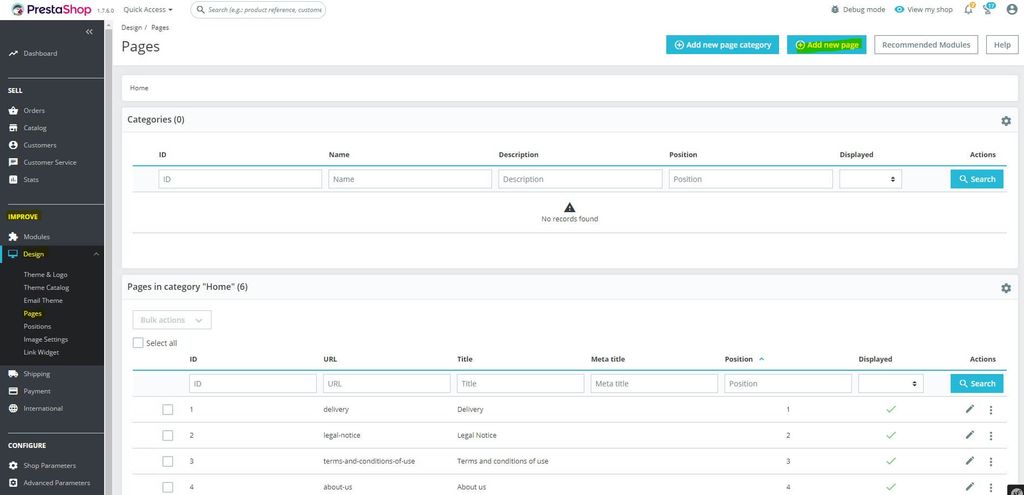Click Search in Categories table
The height and width of the screenshot is (495, 1024).
(x=977, y=179)
